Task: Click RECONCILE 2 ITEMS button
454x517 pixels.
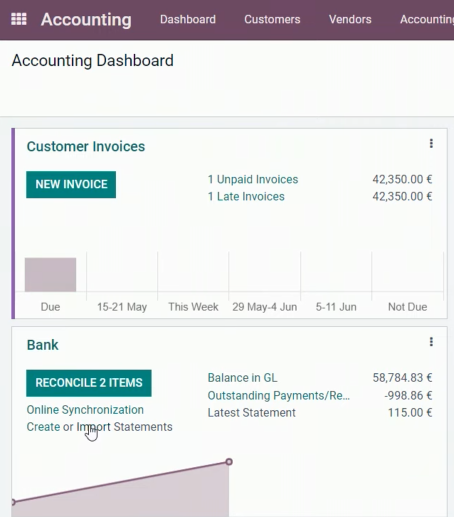Action: coord(89,383)
